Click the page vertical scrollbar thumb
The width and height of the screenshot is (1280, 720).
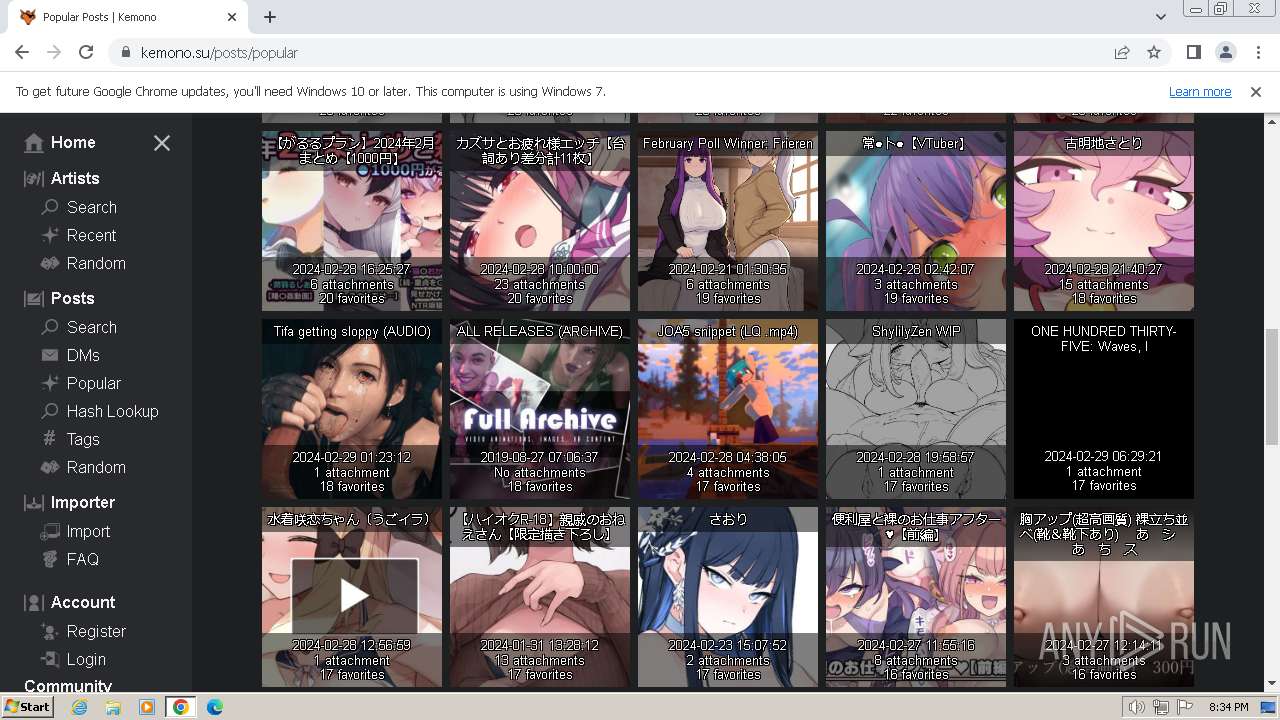click(1272, 385)
